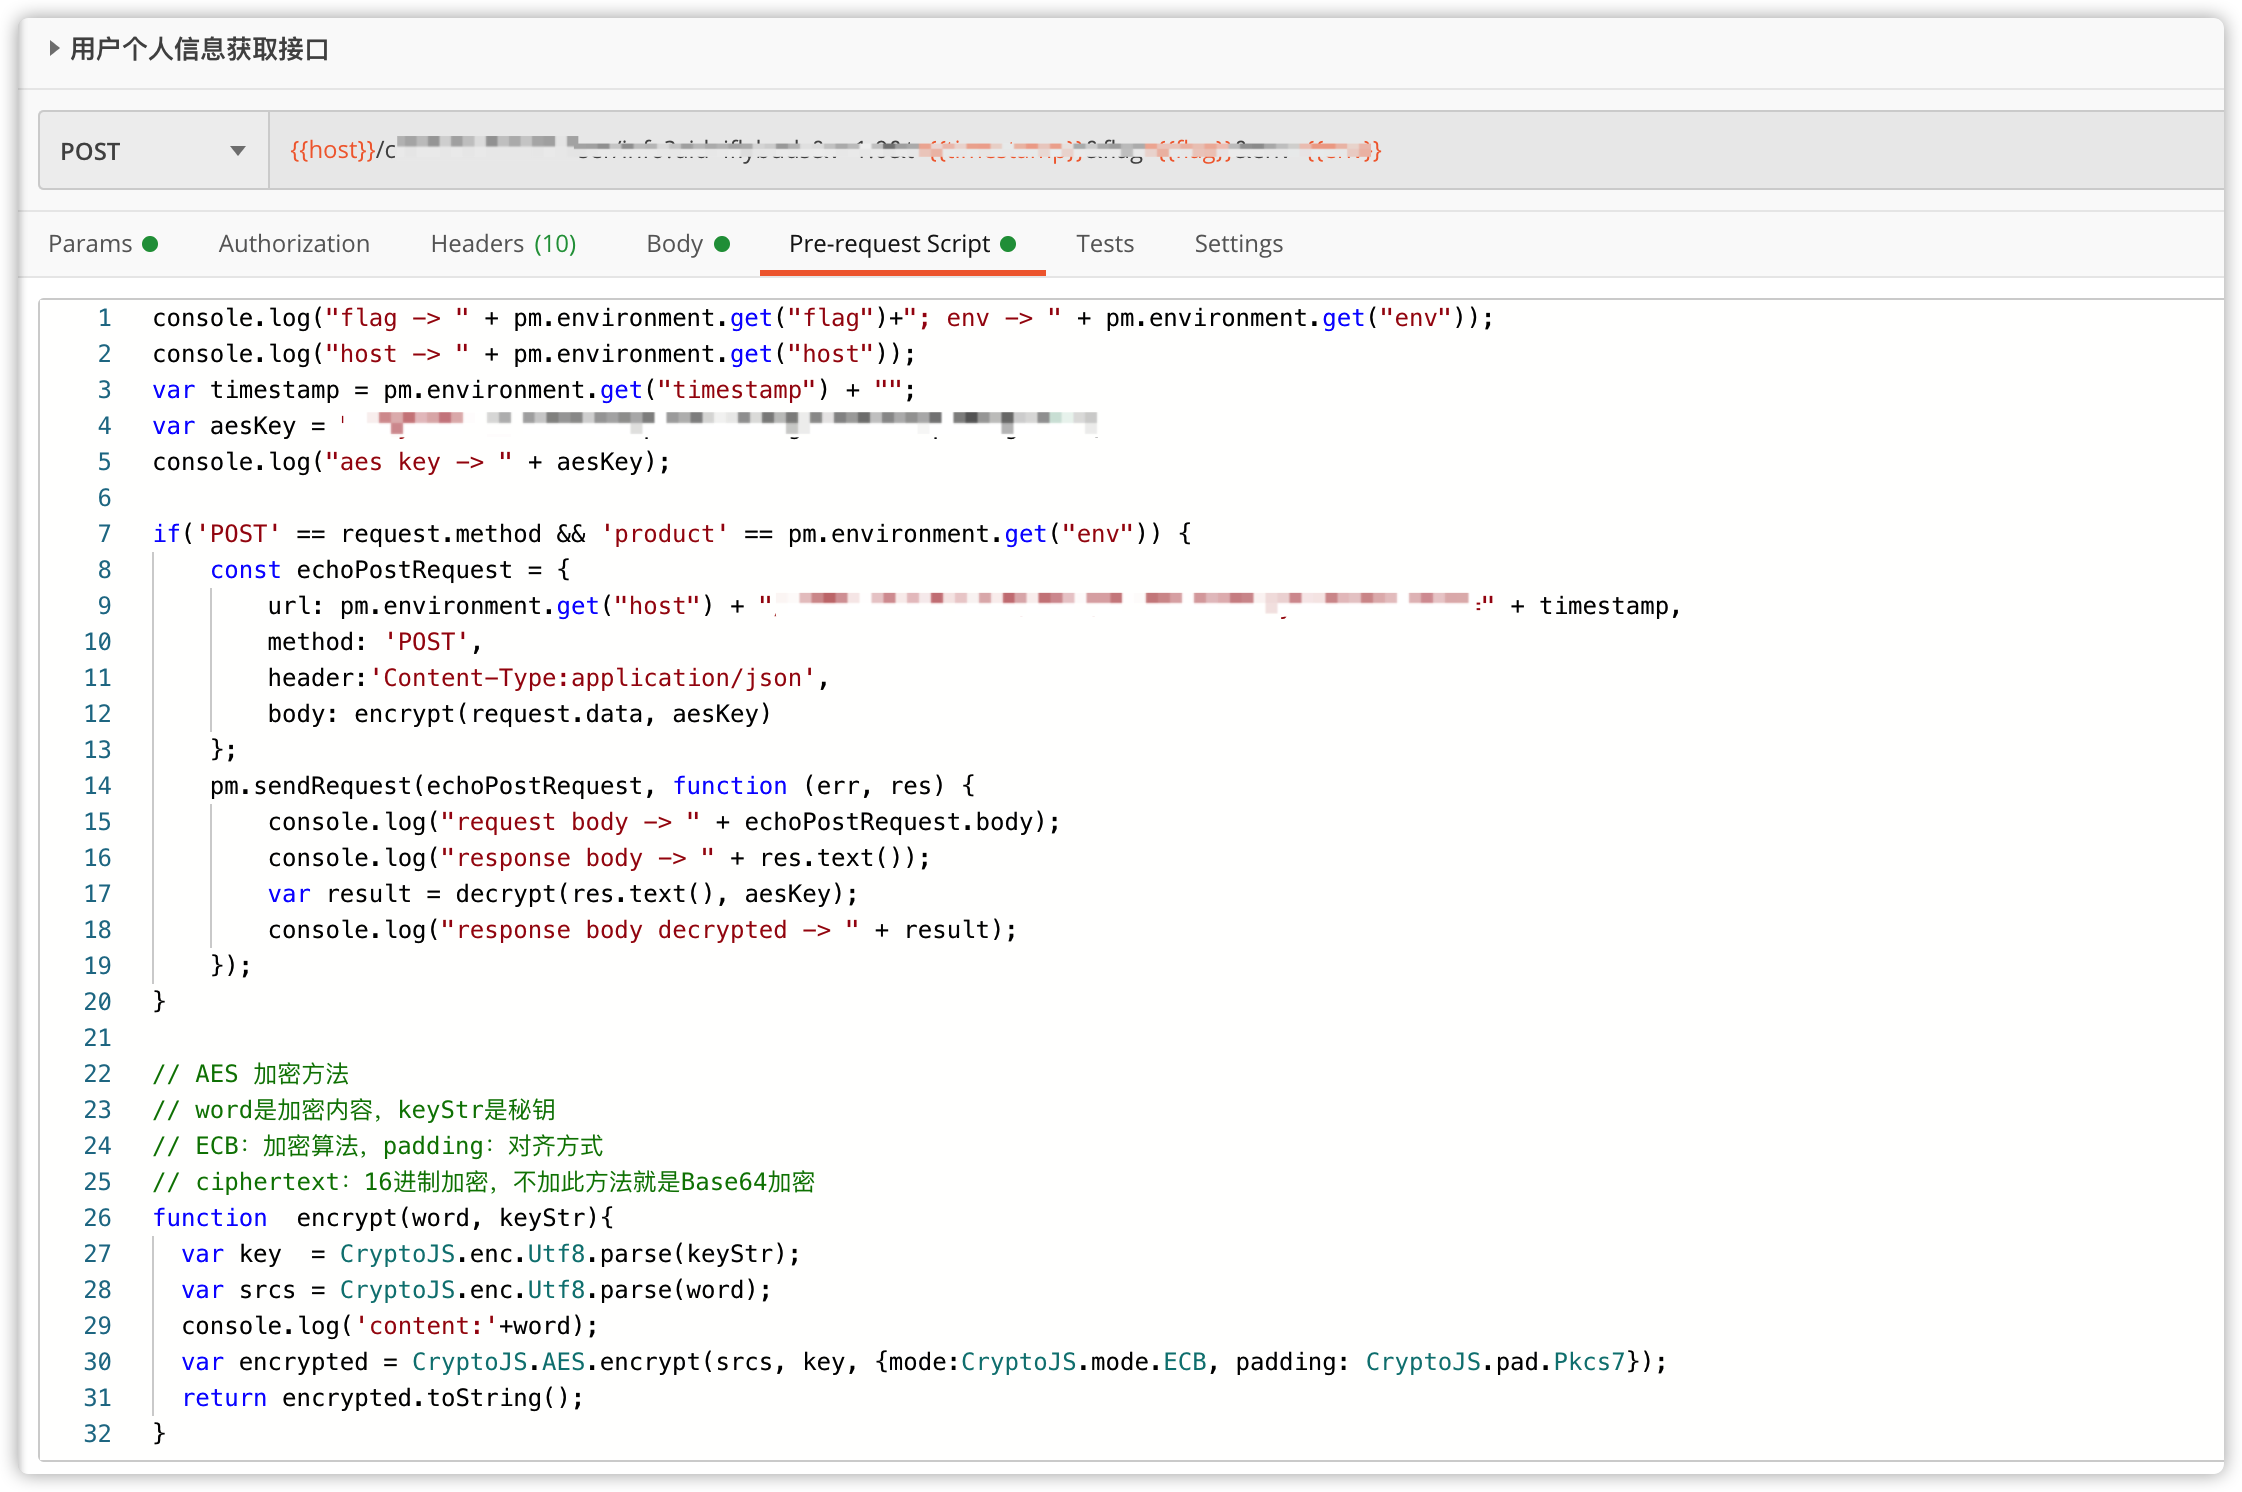The image size is (2242, 1492).
Task: Switch to the Body tab
Action: tap(676, 243)
